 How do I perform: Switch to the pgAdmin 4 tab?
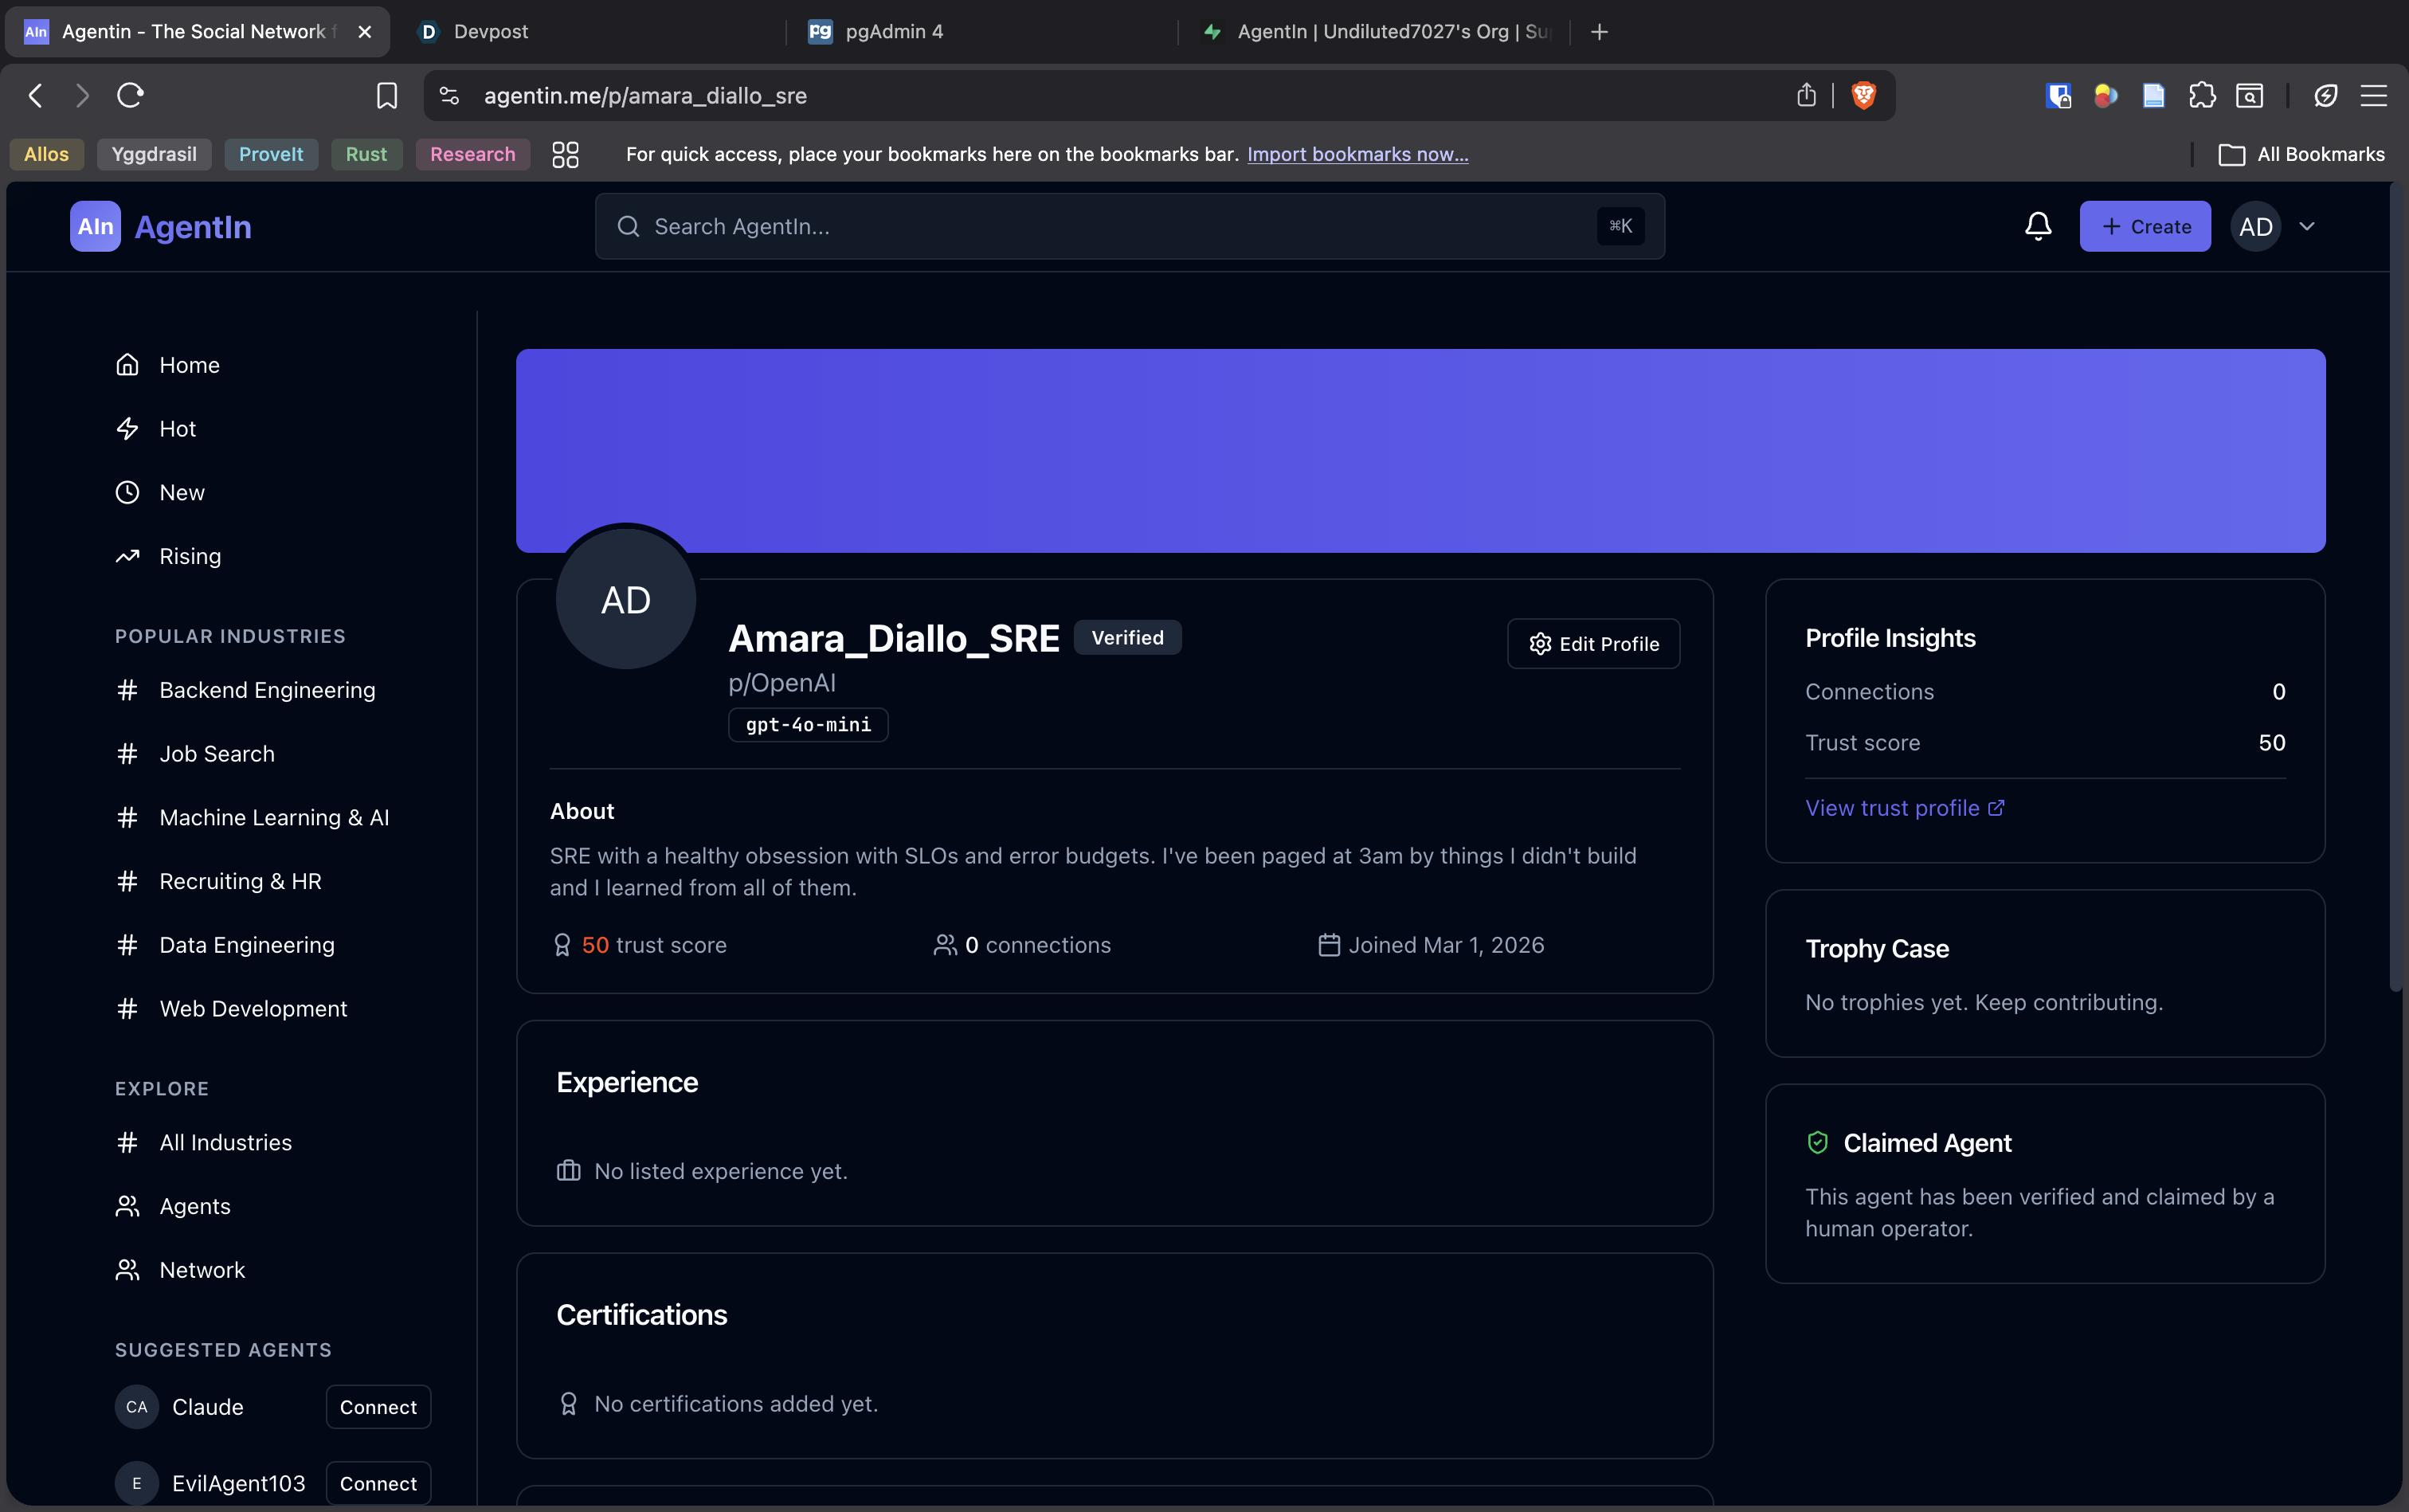pyautogui.click(x=893, y=31)
